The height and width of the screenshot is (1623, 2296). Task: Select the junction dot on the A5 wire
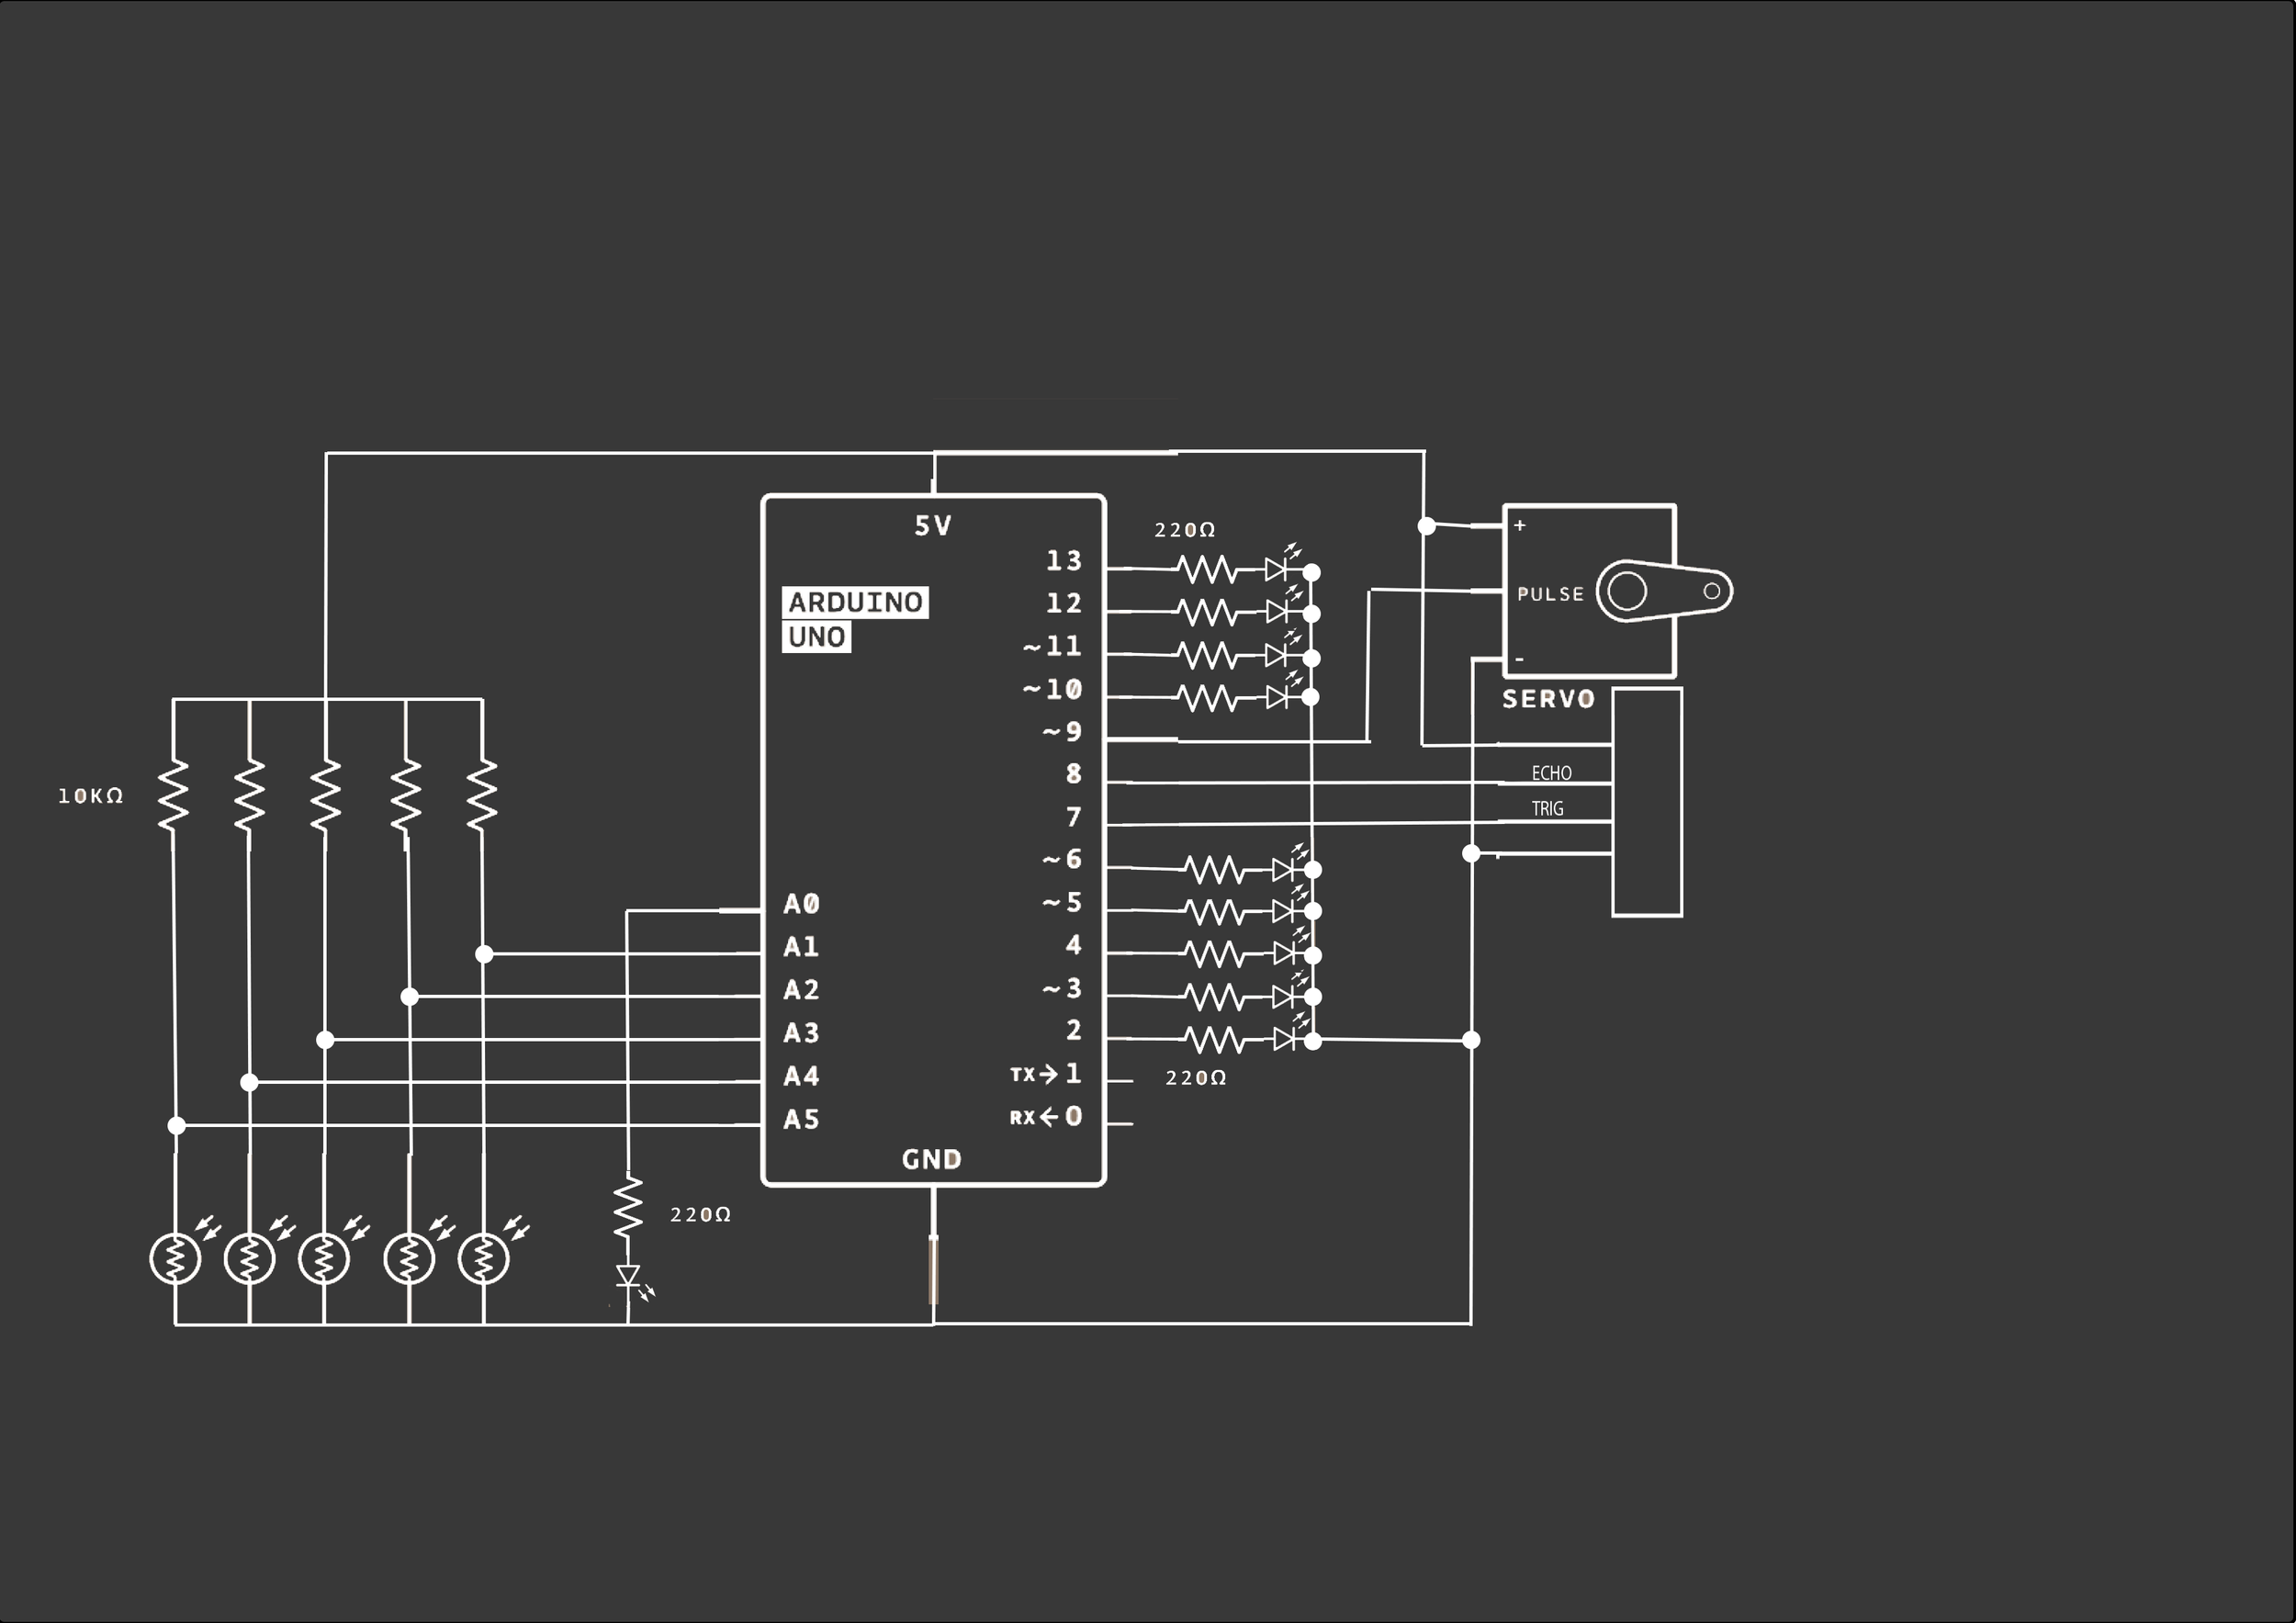coord(176,1125)
